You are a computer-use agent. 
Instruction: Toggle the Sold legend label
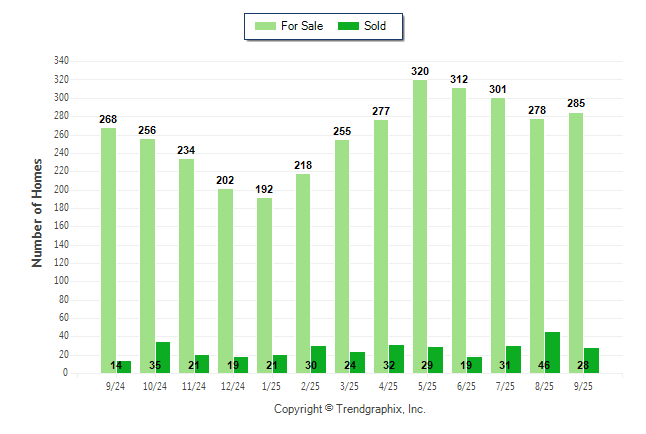376,26
